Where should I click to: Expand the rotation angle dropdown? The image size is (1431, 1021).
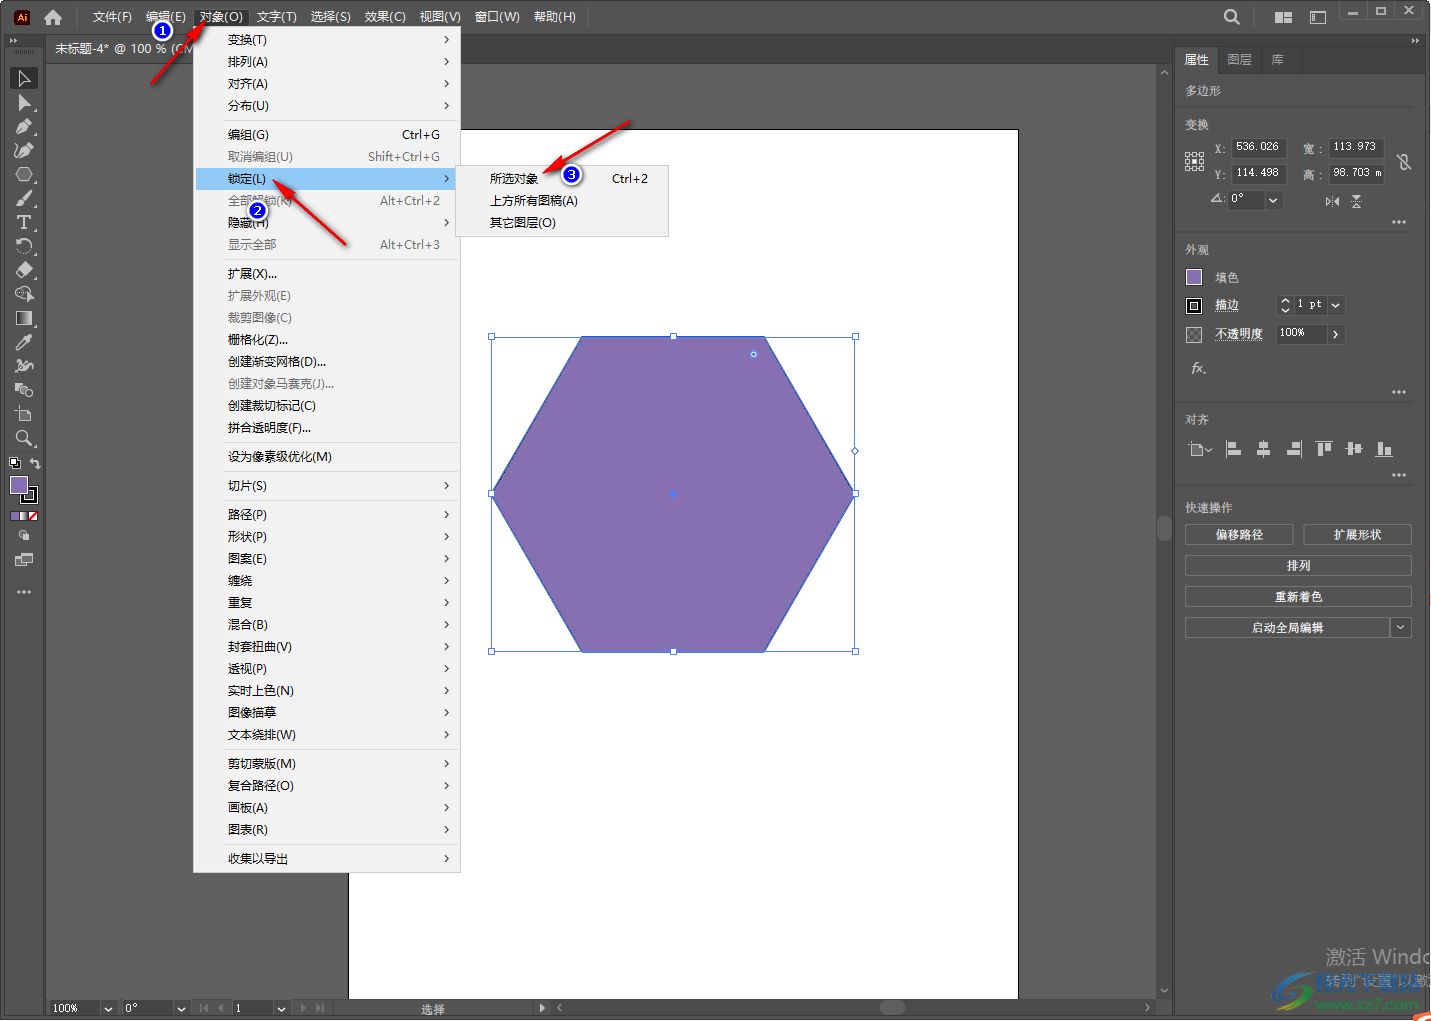pos(1273,200)
